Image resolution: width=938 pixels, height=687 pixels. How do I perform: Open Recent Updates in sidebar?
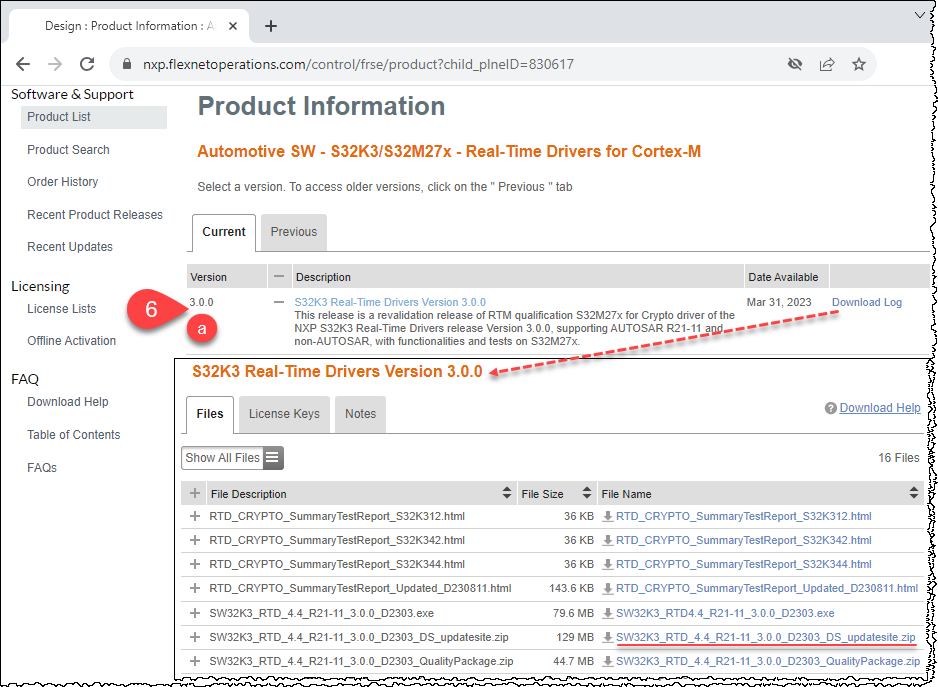[x=69, y=247]
